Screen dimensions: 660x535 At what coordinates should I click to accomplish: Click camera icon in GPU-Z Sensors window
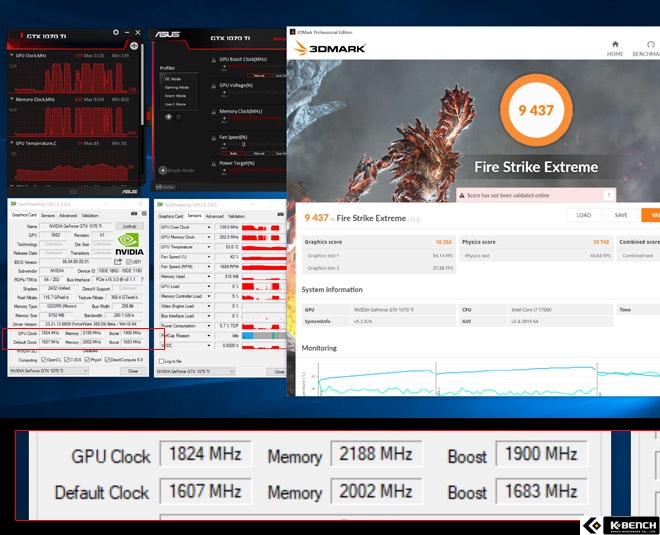click(x=280, y=215)
